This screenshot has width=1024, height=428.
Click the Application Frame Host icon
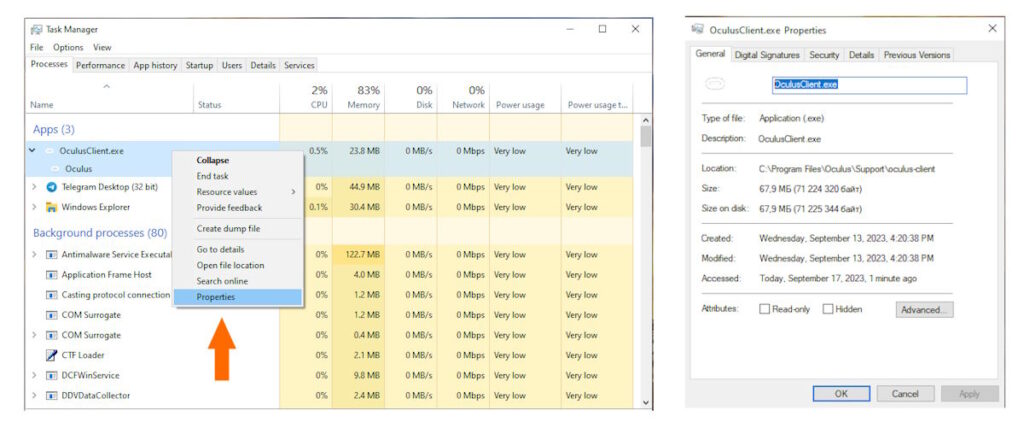tap(52, 275)
